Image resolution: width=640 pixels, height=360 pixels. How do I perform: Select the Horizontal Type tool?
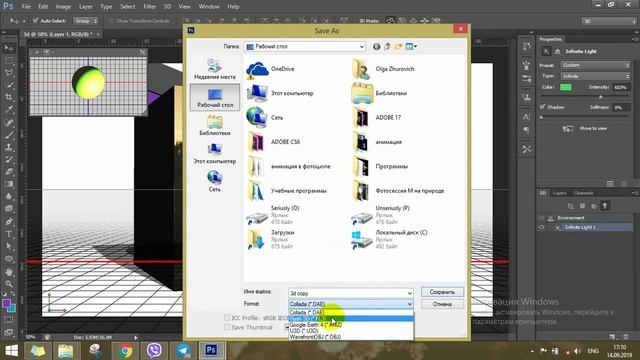pos(9,234)
